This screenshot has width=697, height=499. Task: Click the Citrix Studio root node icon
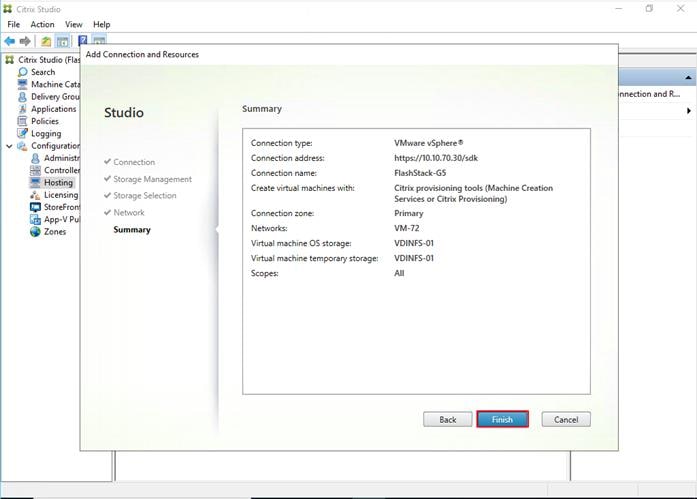[9, 60]
